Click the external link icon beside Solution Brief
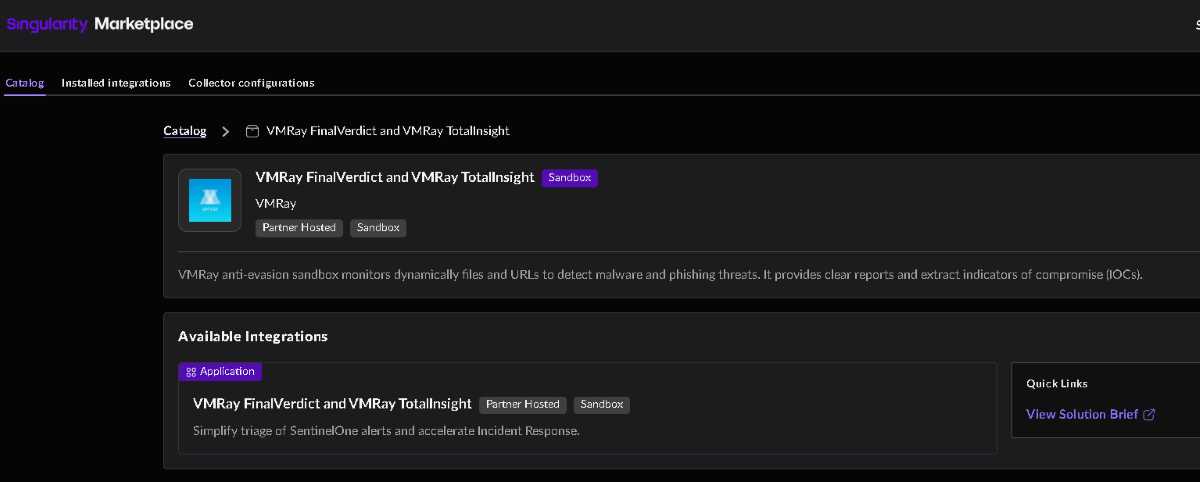Viewport: 1200px width, 482px height. tap(1149, 414)
